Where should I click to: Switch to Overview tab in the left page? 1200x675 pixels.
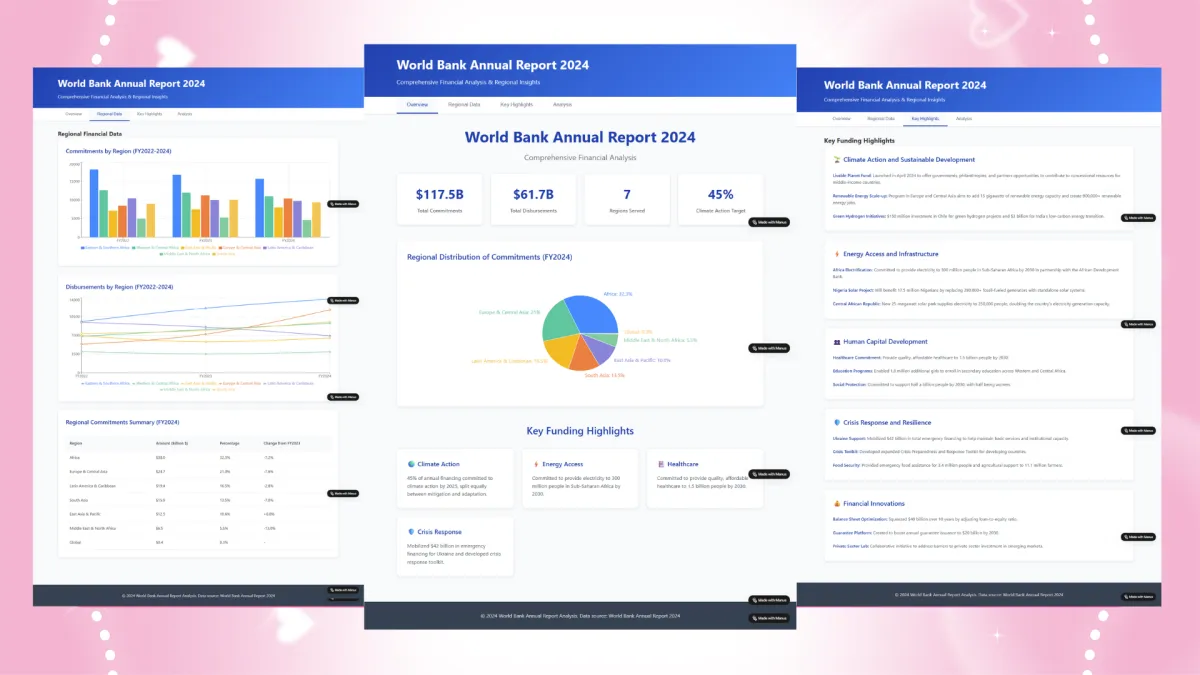pyautogui.click(x=73, y=114)
